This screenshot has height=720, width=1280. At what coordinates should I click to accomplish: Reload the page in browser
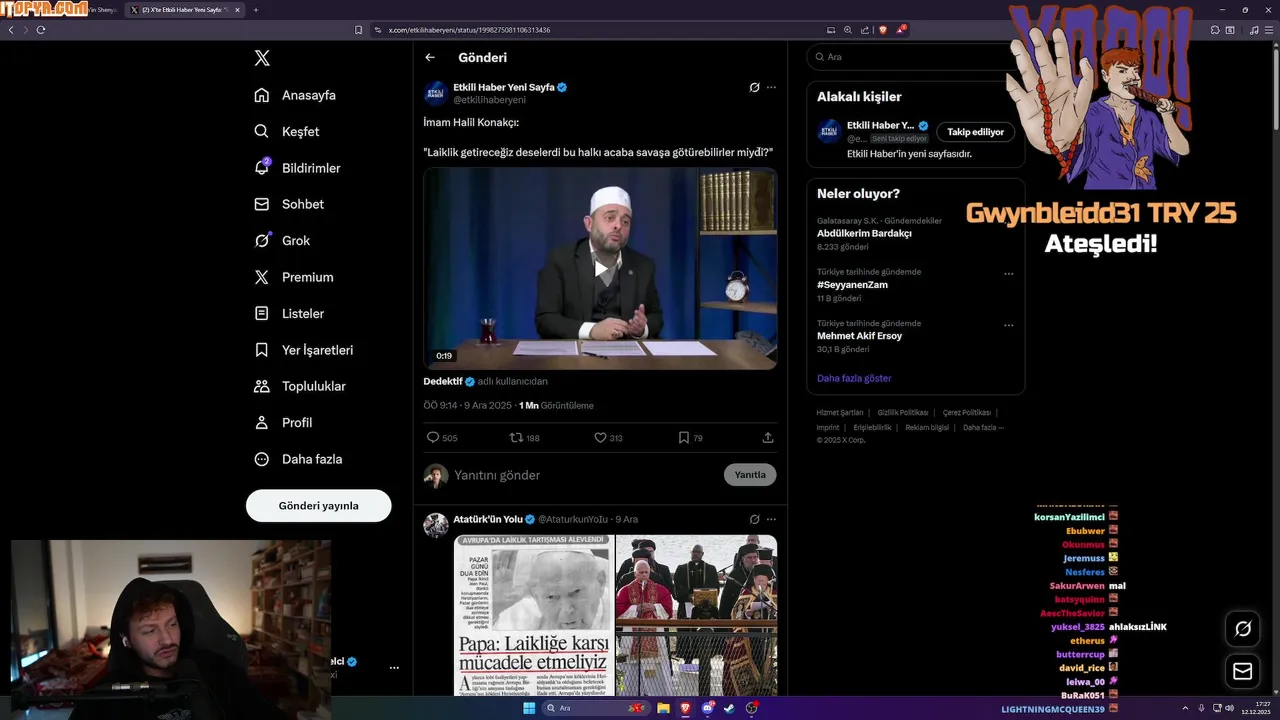tap(41, 30)
